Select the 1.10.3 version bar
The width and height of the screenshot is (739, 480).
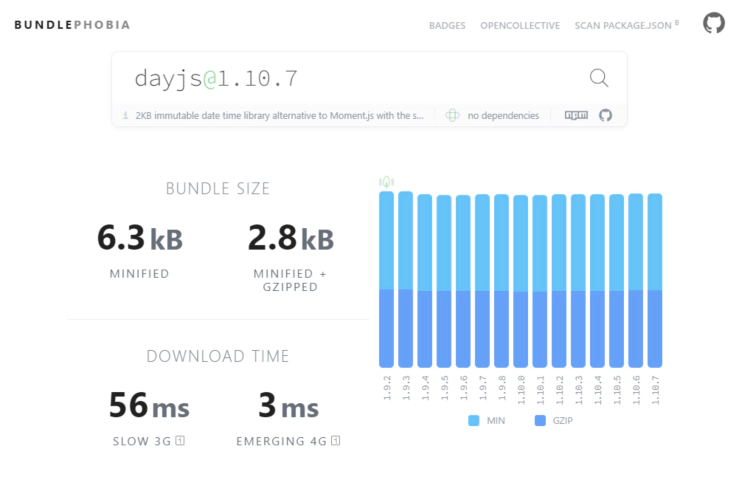coord(578,281)
